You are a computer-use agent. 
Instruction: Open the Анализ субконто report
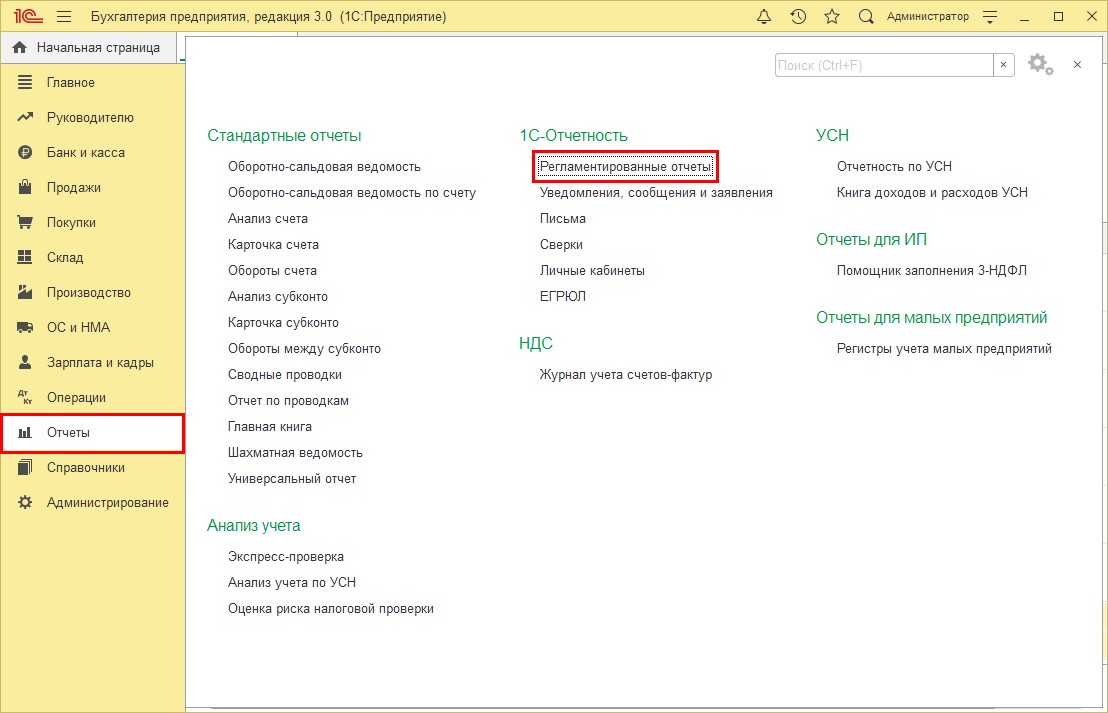click(278, 297)
